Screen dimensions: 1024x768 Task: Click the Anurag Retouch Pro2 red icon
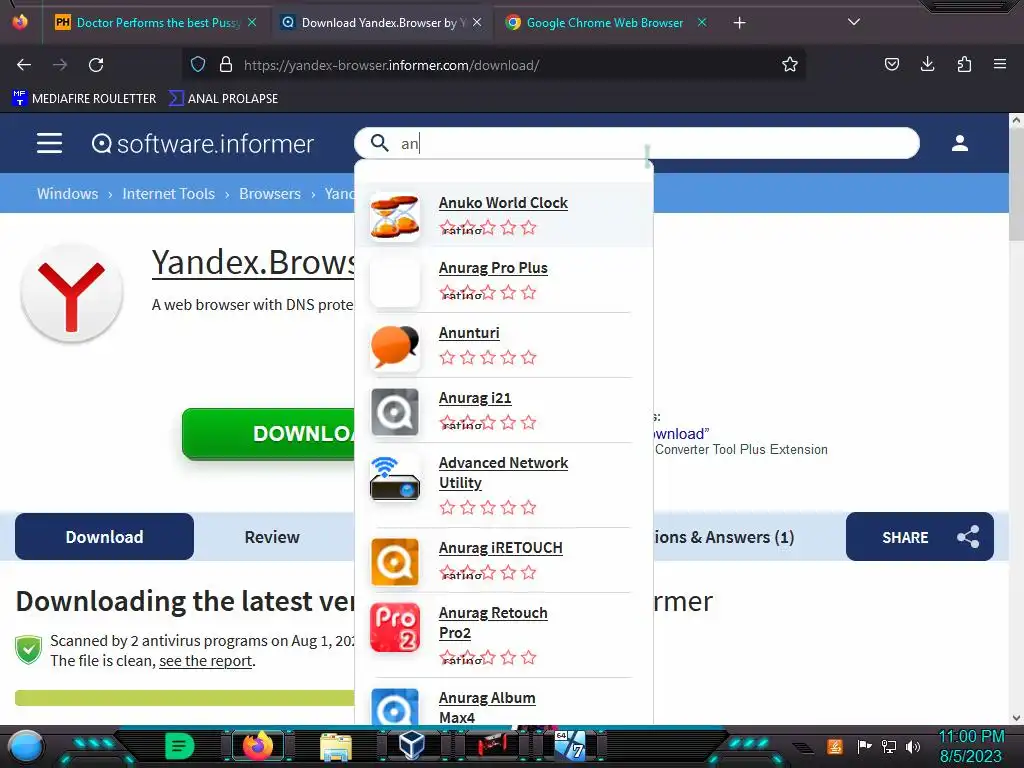point(394,628)
